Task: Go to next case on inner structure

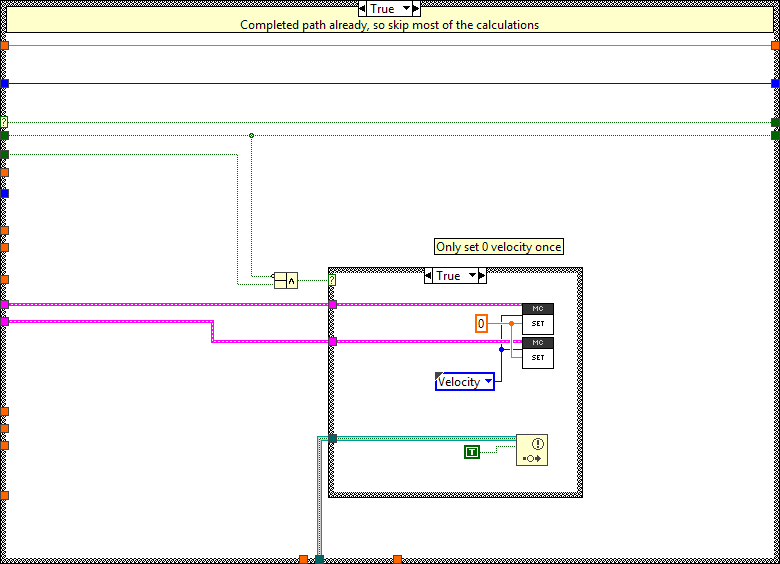Action: [481, 276]
